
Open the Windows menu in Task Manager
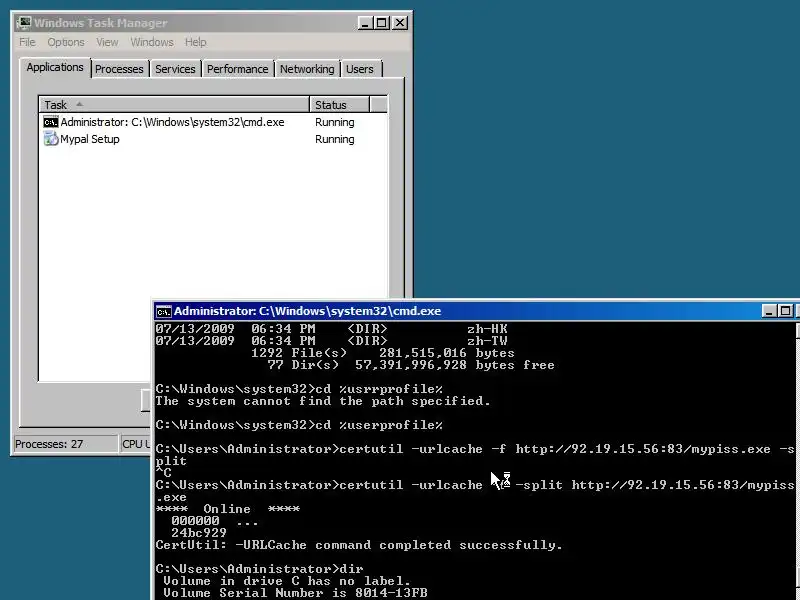[x=152, y=42]
